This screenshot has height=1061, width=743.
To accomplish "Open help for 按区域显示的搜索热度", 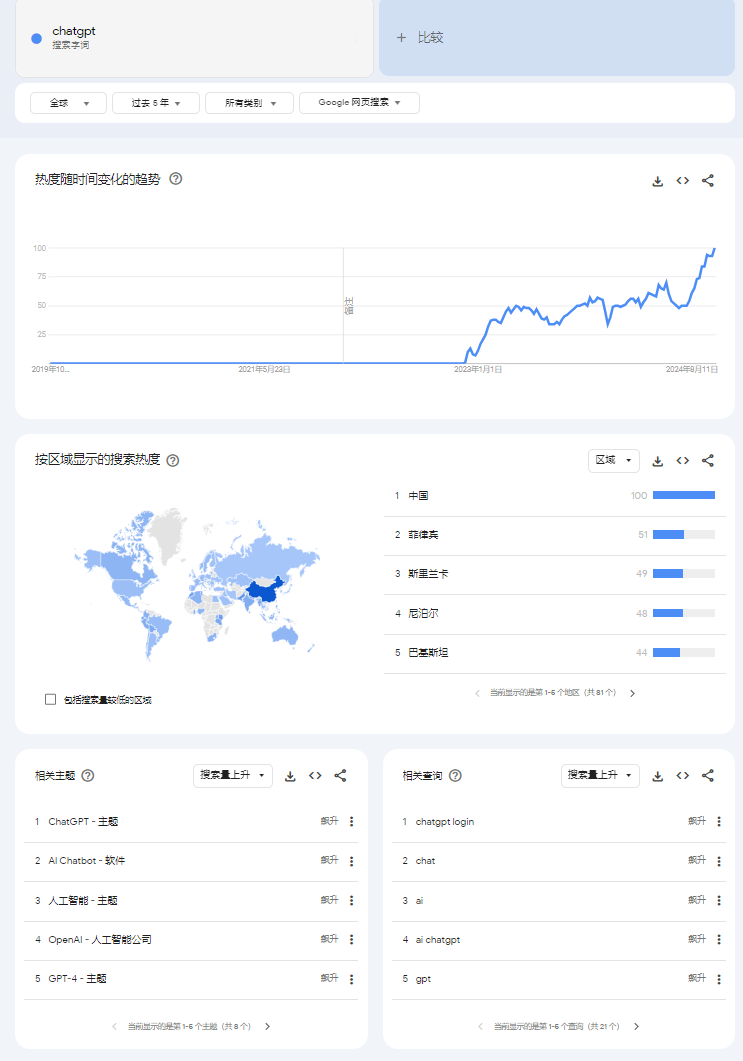I will tap(173, 460).
